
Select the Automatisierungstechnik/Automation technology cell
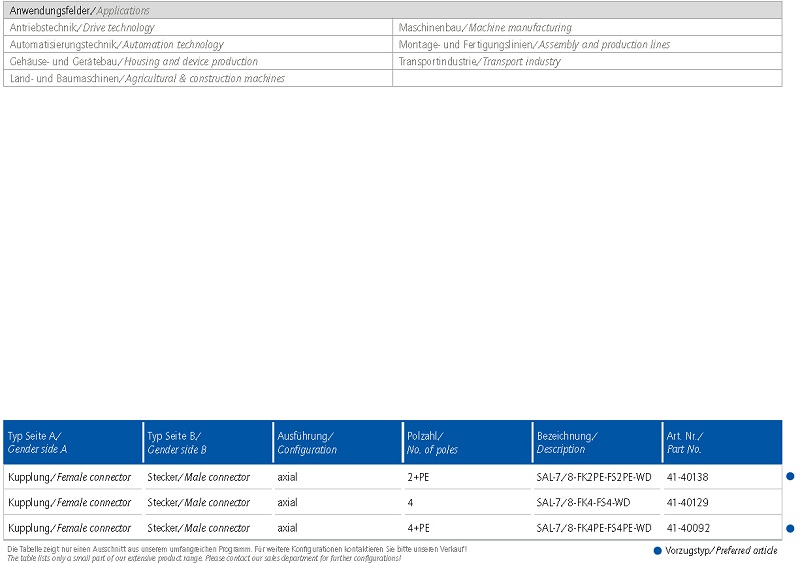coord(116,45)
